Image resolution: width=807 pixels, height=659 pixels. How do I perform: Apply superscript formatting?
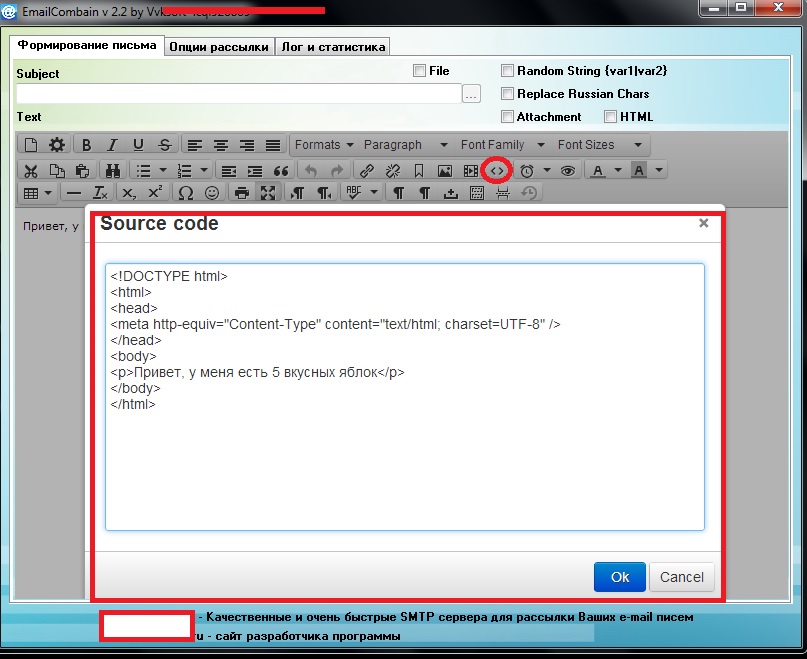[155, 192]
